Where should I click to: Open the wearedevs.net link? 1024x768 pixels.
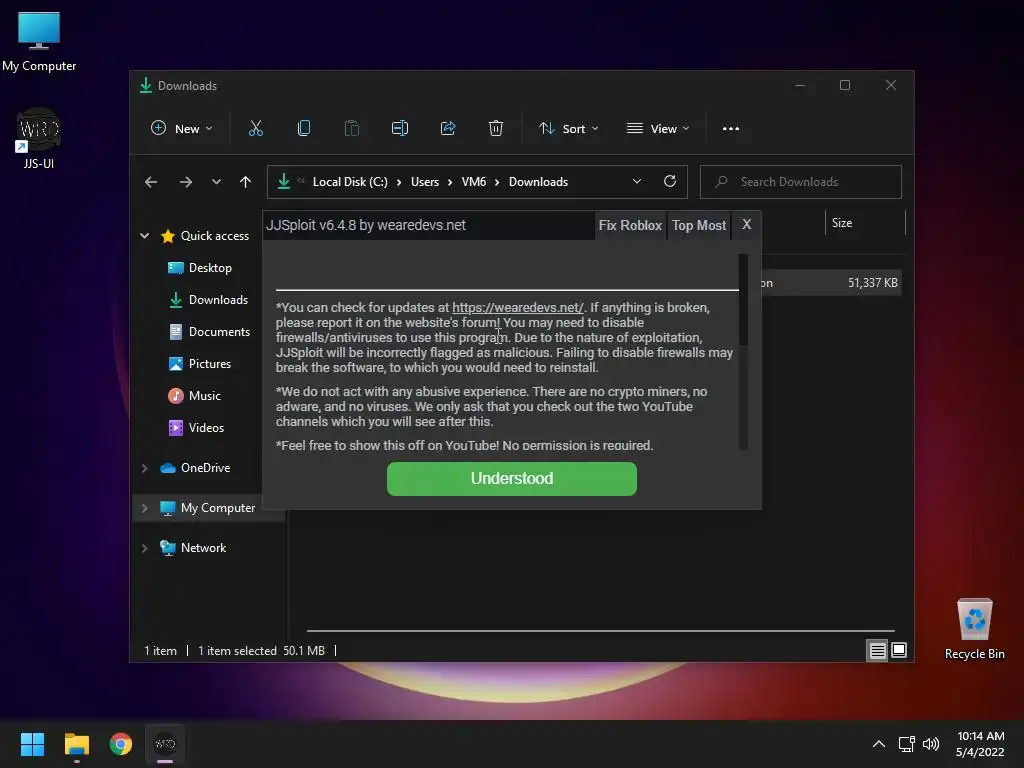[x=517, y=308]
